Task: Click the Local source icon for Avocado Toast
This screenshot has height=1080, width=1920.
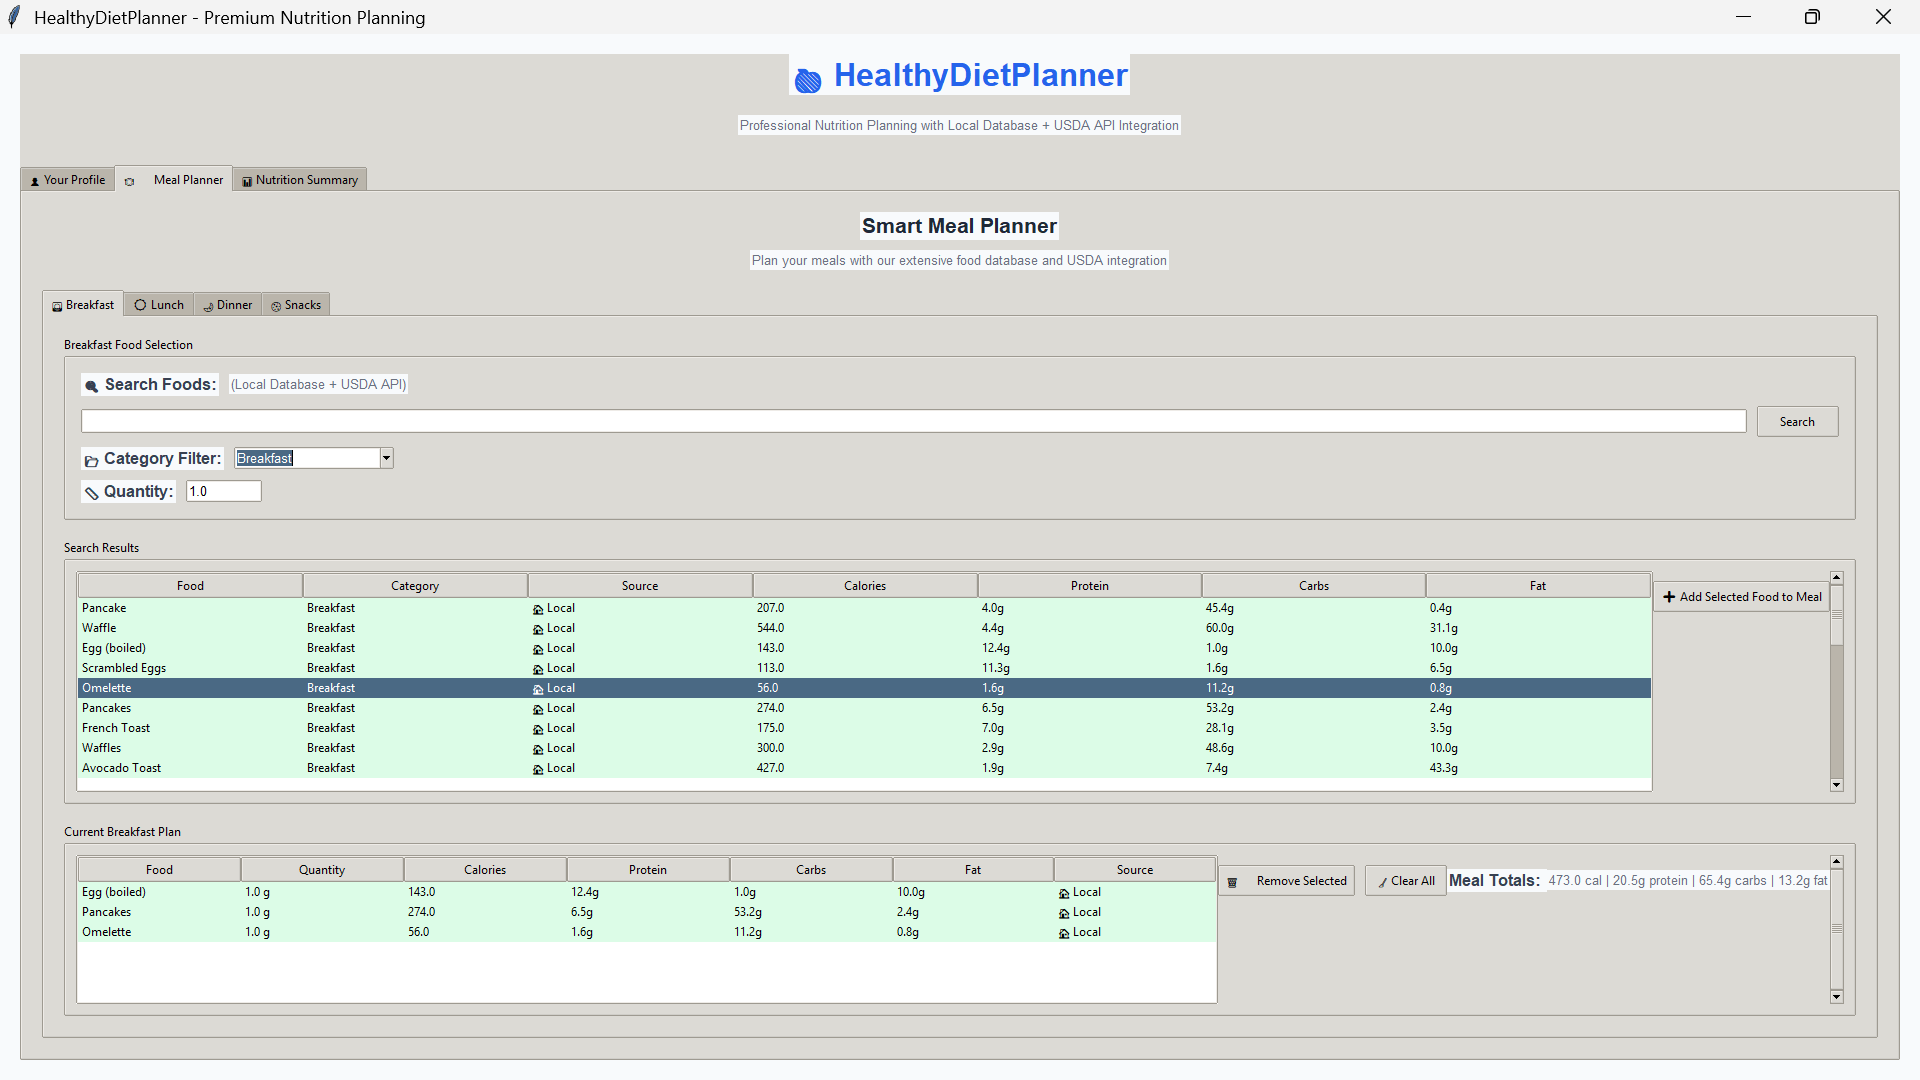Action: point(538,769)
